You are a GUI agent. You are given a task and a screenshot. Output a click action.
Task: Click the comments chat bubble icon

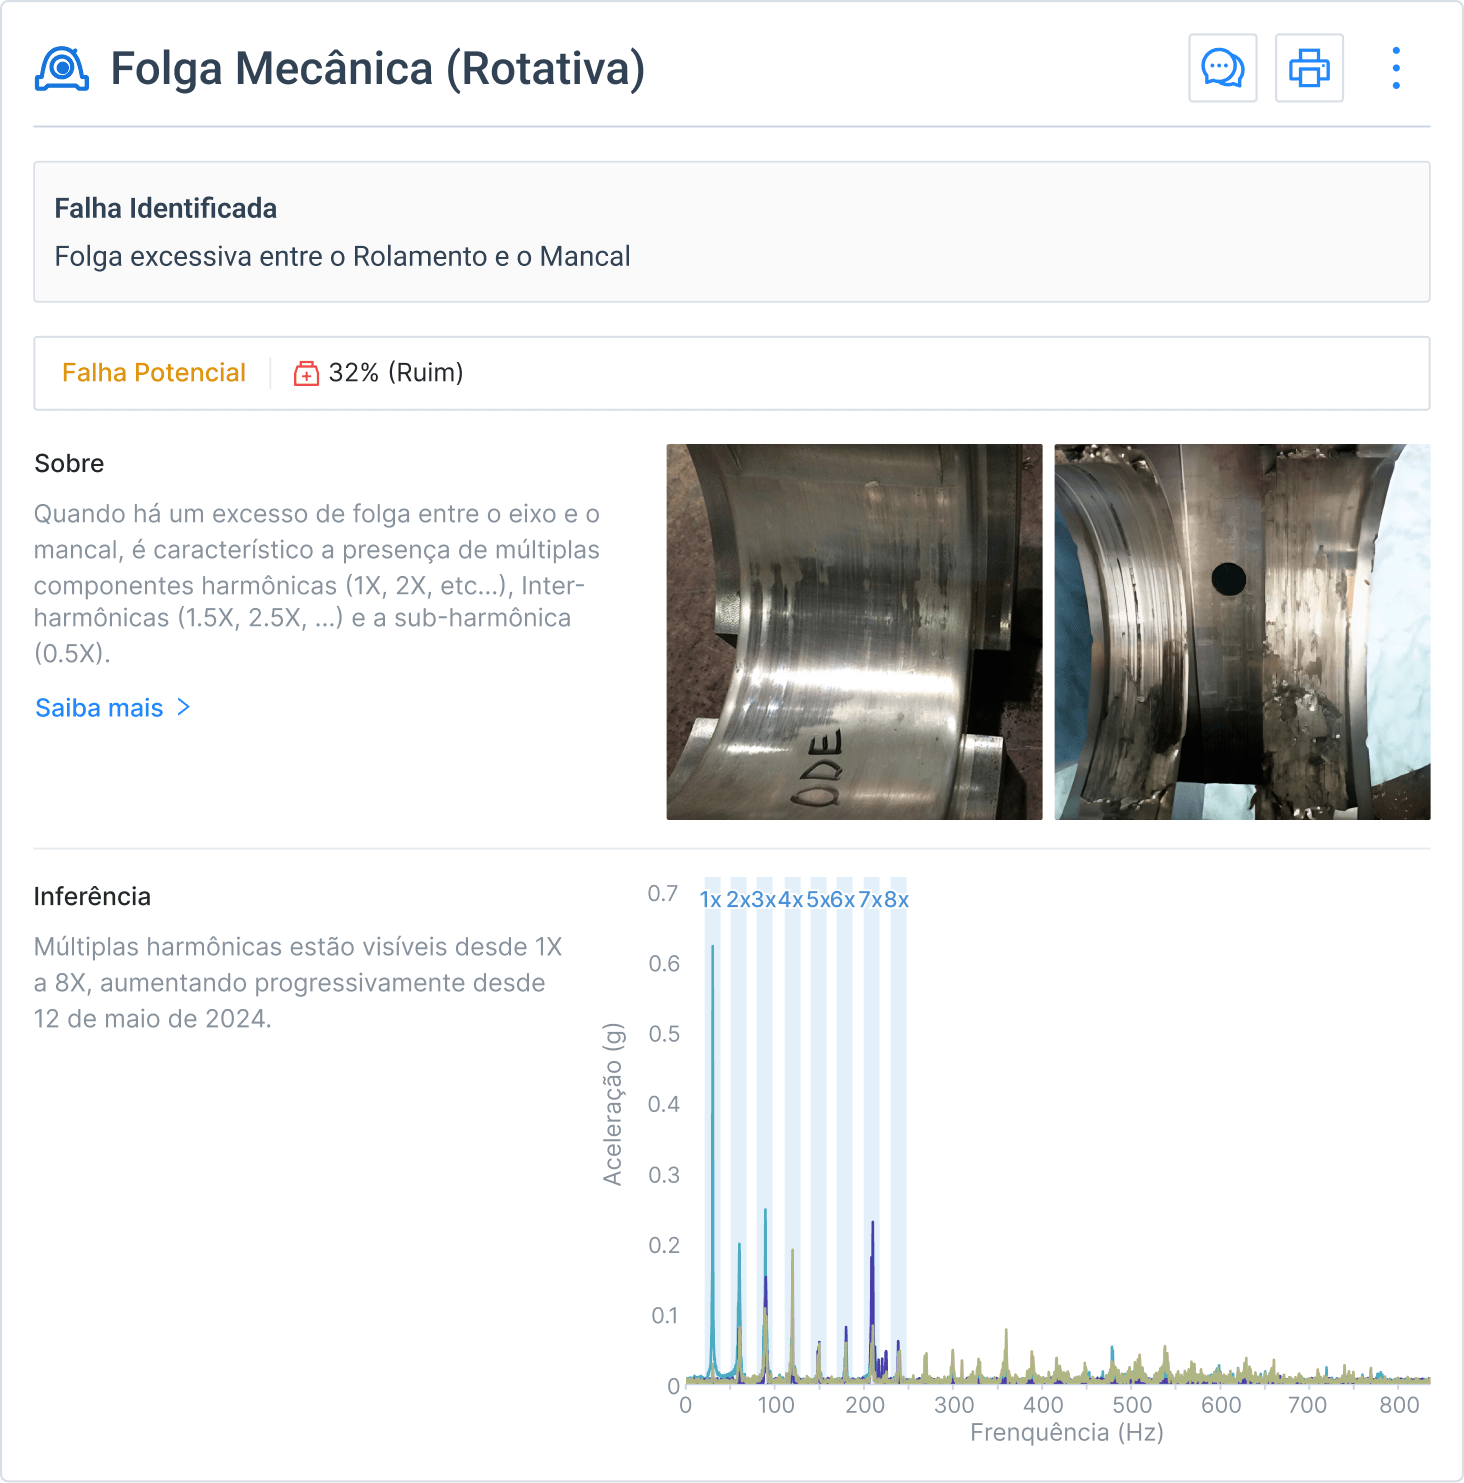[x=1222, y=68]
